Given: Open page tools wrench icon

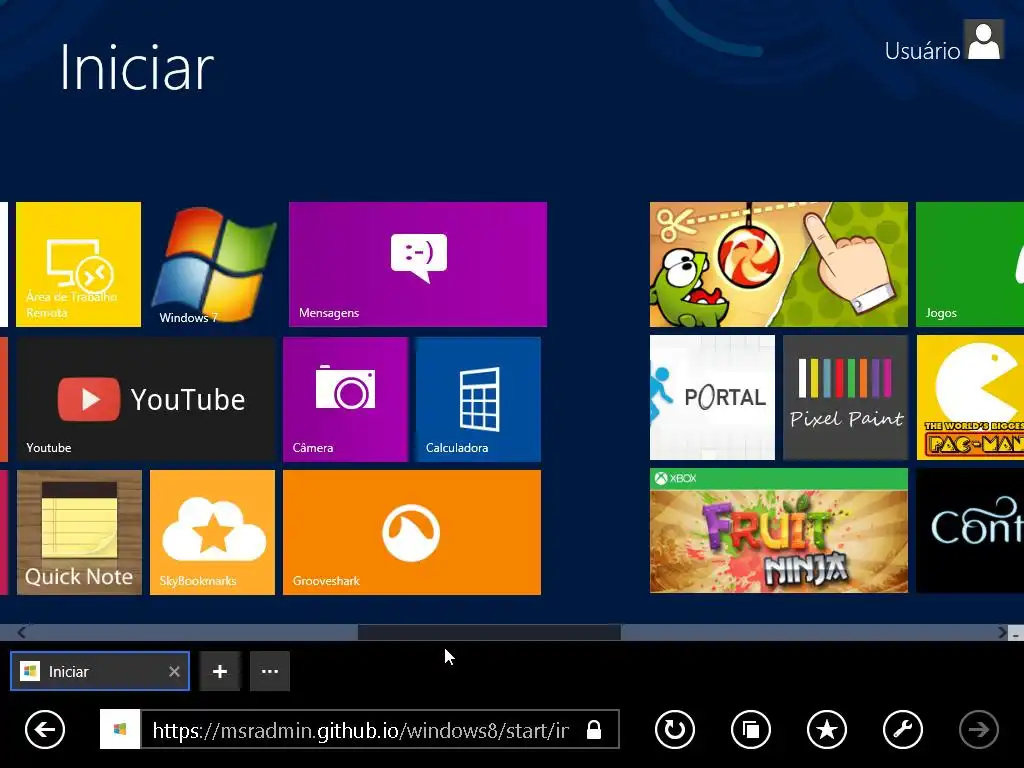Looking at the screenshot, I should [x=903, y=729].
